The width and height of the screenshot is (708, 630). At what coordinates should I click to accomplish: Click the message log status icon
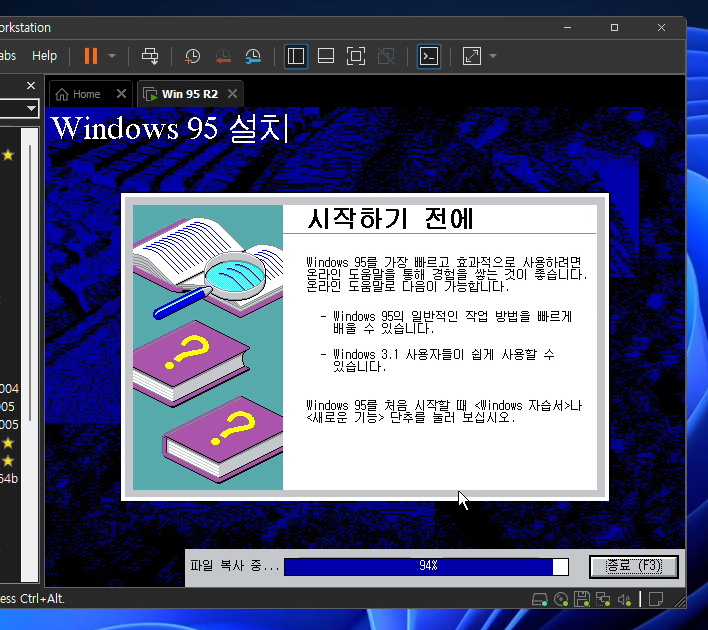656,599
